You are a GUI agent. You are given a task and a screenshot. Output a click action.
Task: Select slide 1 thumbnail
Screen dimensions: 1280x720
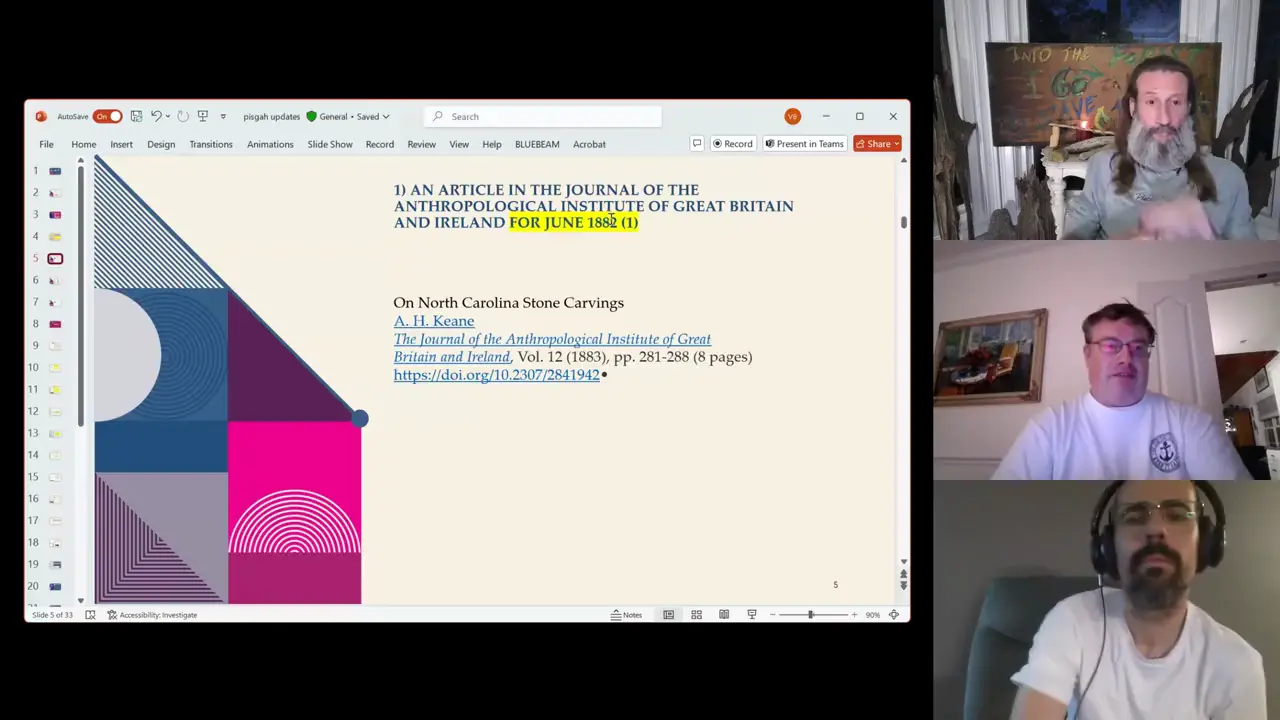click(55, 171)
